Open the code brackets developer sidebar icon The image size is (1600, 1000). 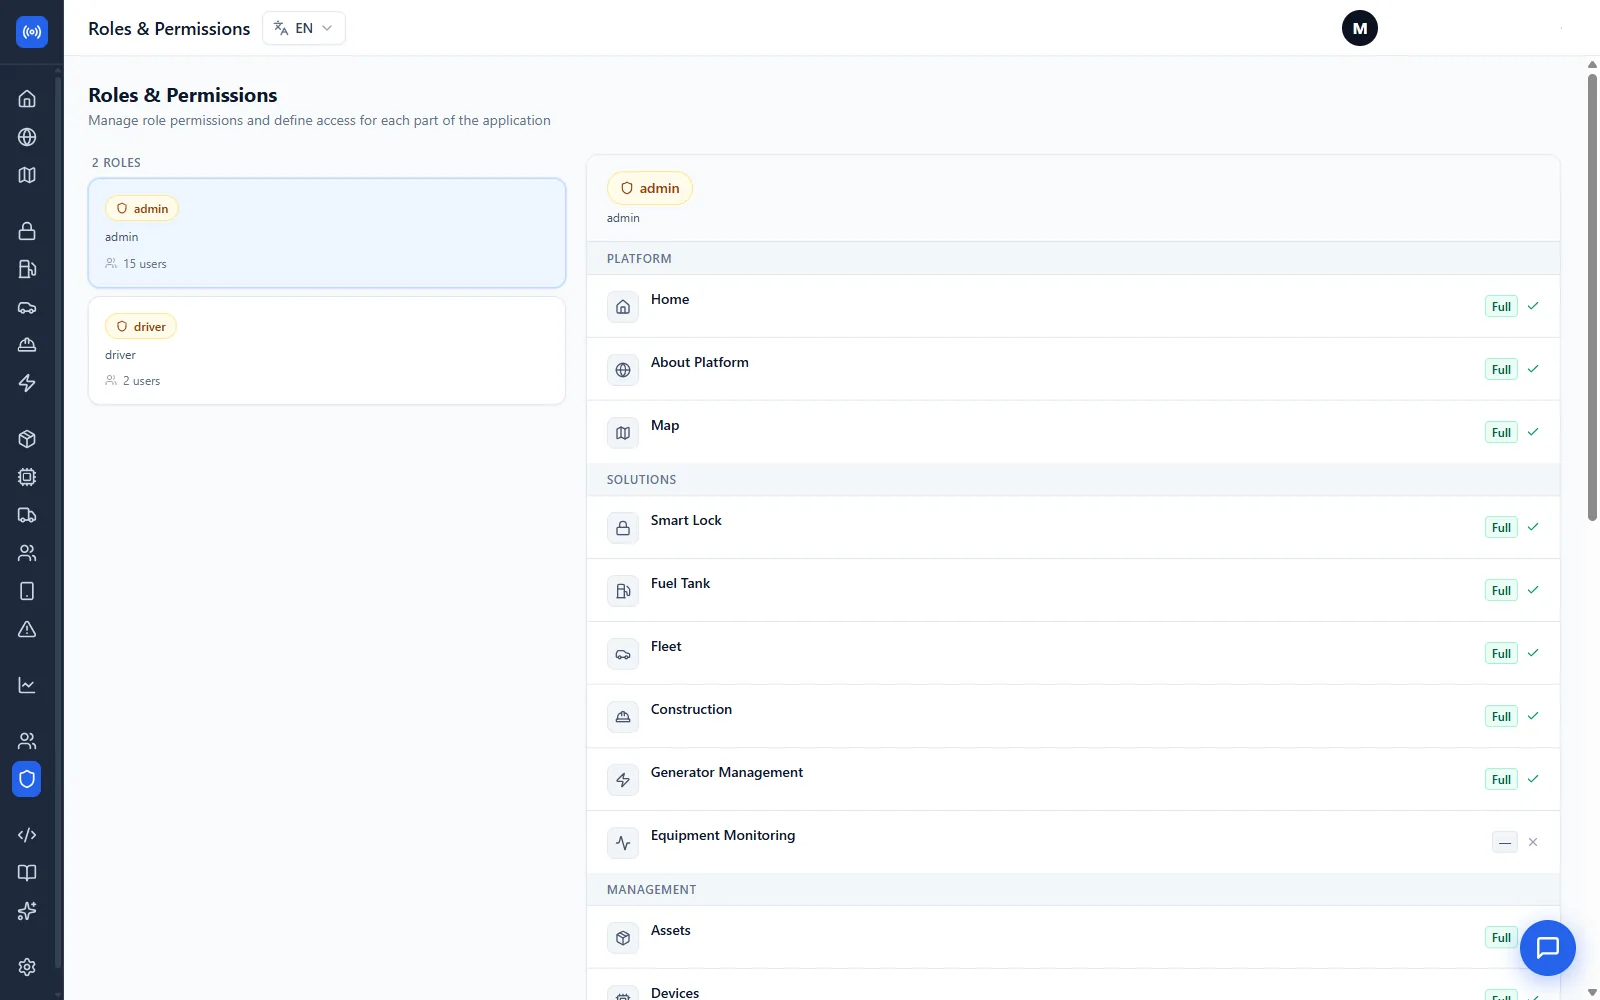coord(27,835)
